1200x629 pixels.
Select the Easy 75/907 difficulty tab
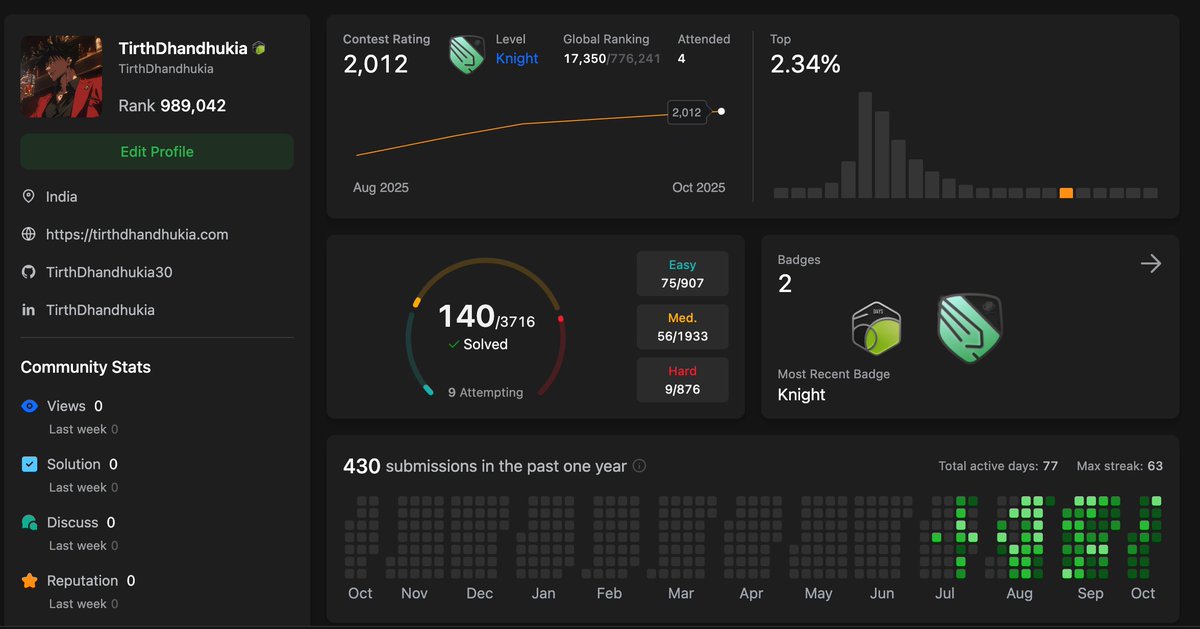click(682, 274)
